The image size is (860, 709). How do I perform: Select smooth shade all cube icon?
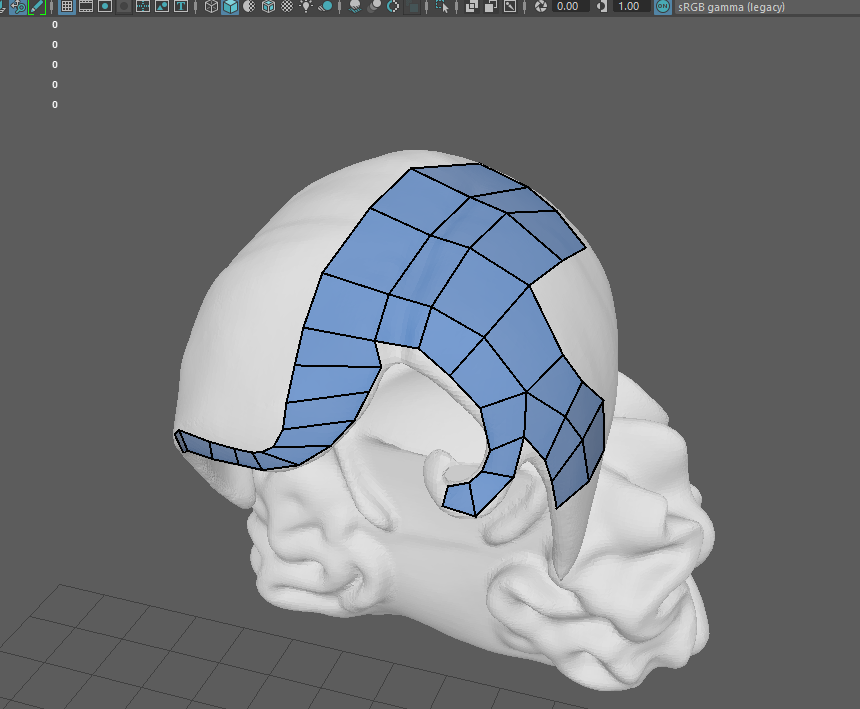pos(230,6)
